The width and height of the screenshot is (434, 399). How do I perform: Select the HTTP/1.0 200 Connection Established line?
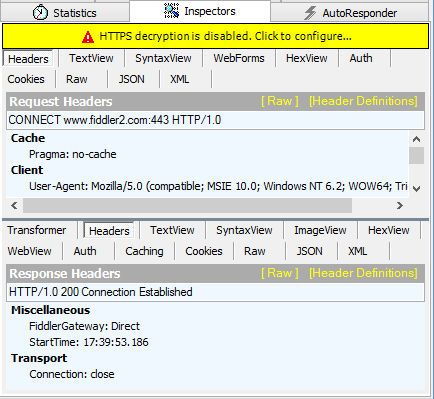click(x=215, y=292)
